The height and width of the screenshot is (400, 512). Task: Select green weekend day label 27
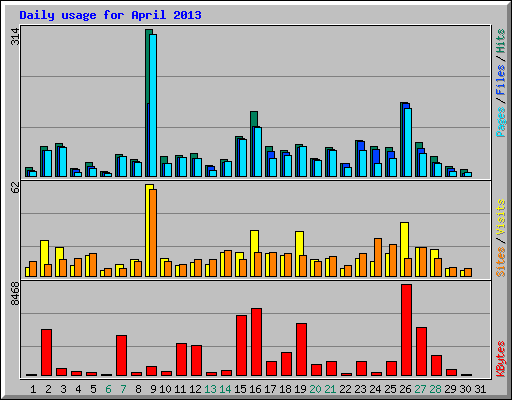(420, 389)
